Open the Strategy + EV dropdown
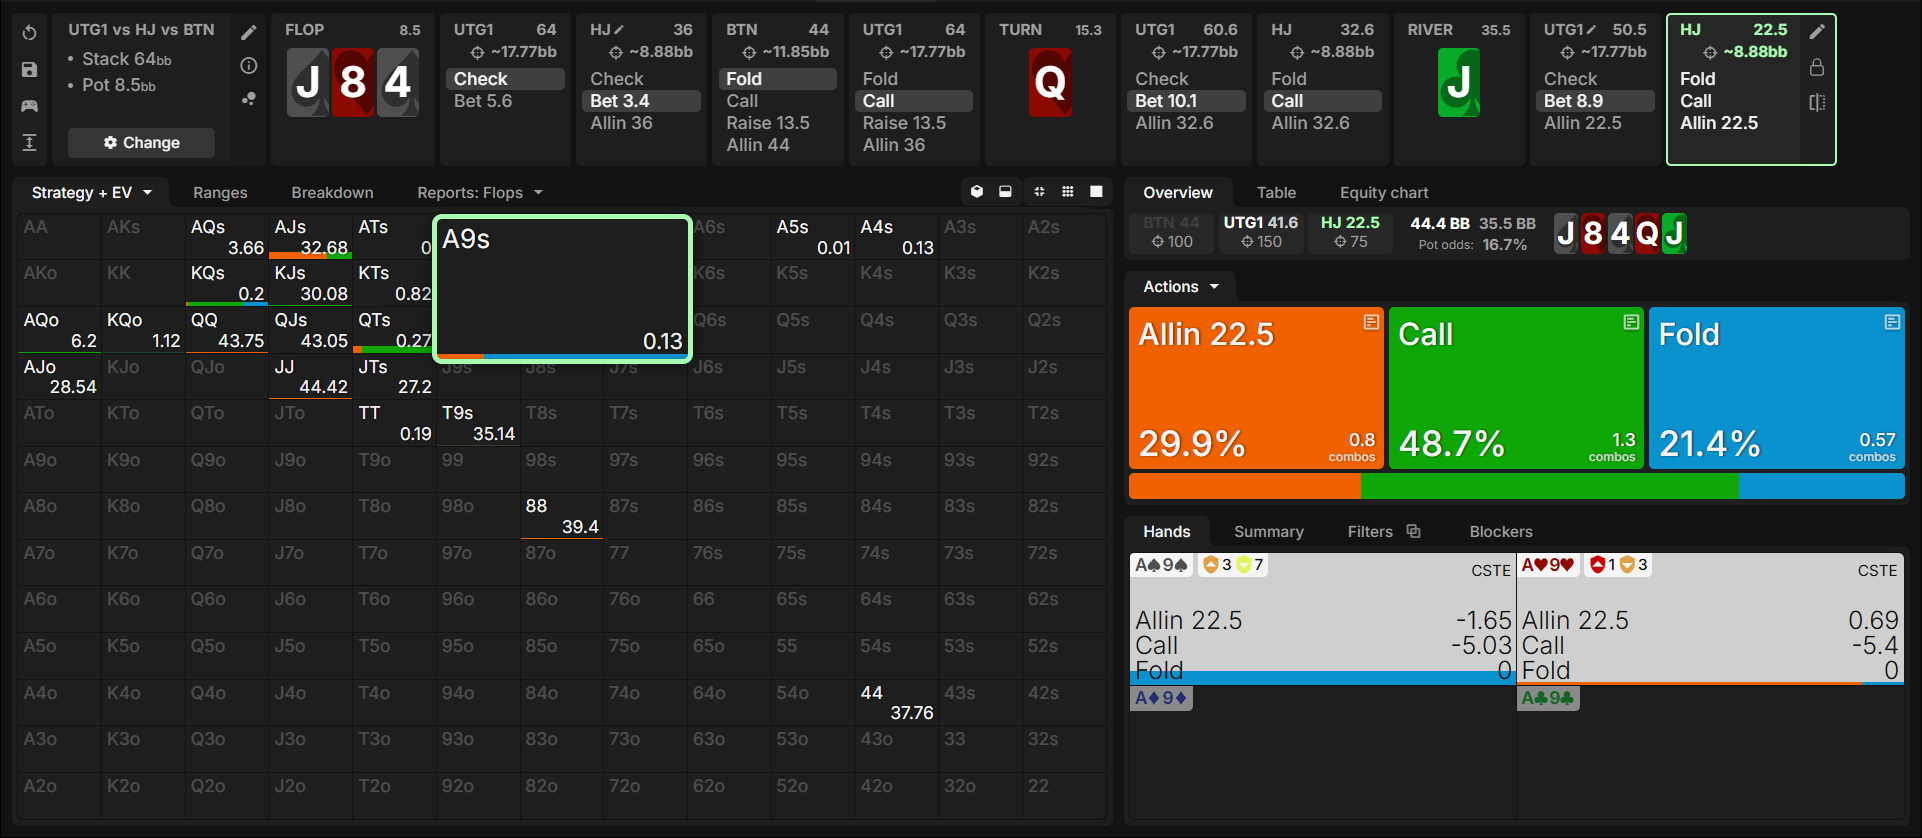This screenshot has width=1922, height=838. 91,193
